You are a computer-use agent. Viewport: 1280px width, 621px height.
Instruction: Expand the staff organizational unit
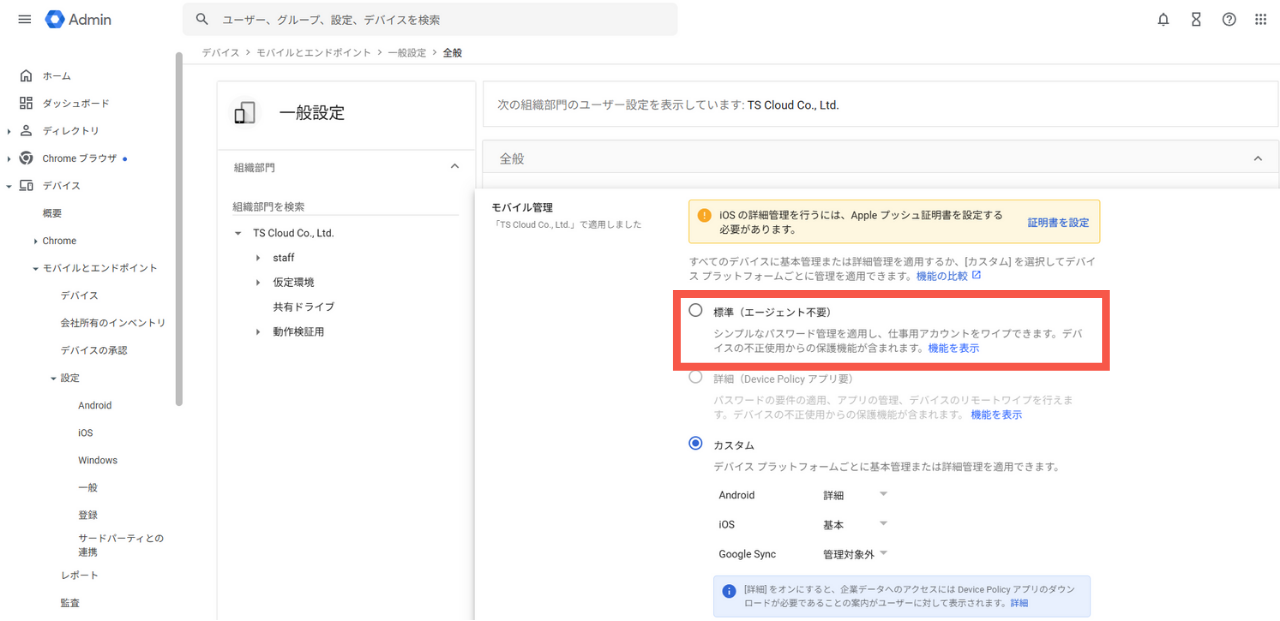[258, 258]
